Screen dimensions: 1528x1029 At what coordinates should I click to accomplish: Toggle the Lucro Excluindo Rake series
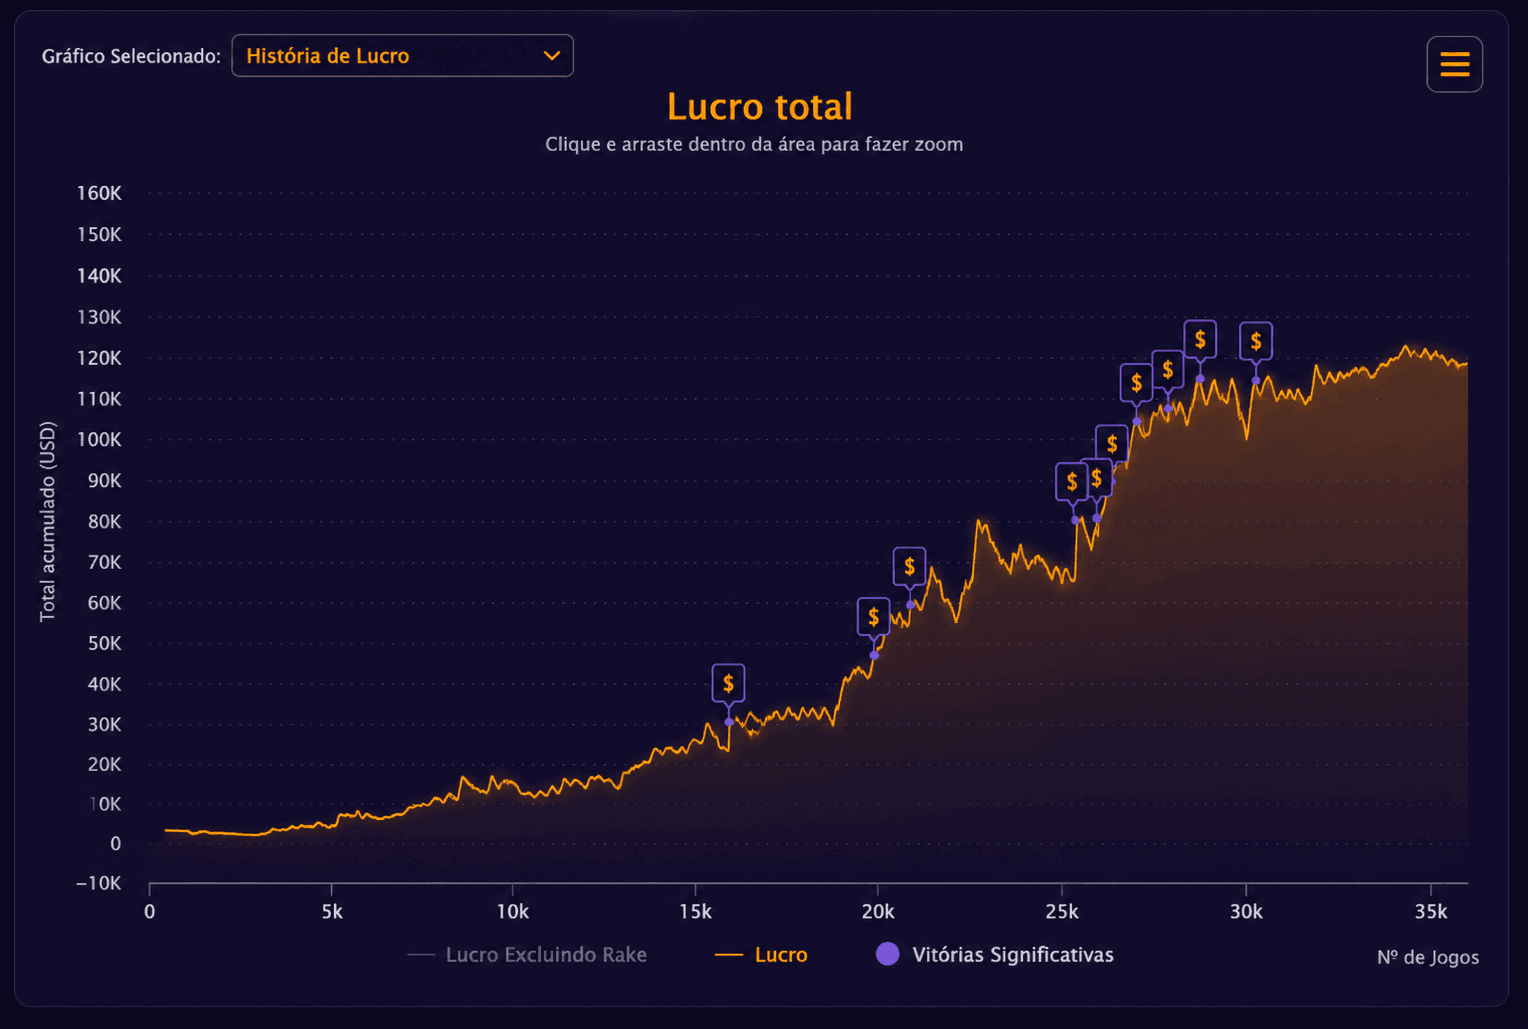click(x=527, y=955)
